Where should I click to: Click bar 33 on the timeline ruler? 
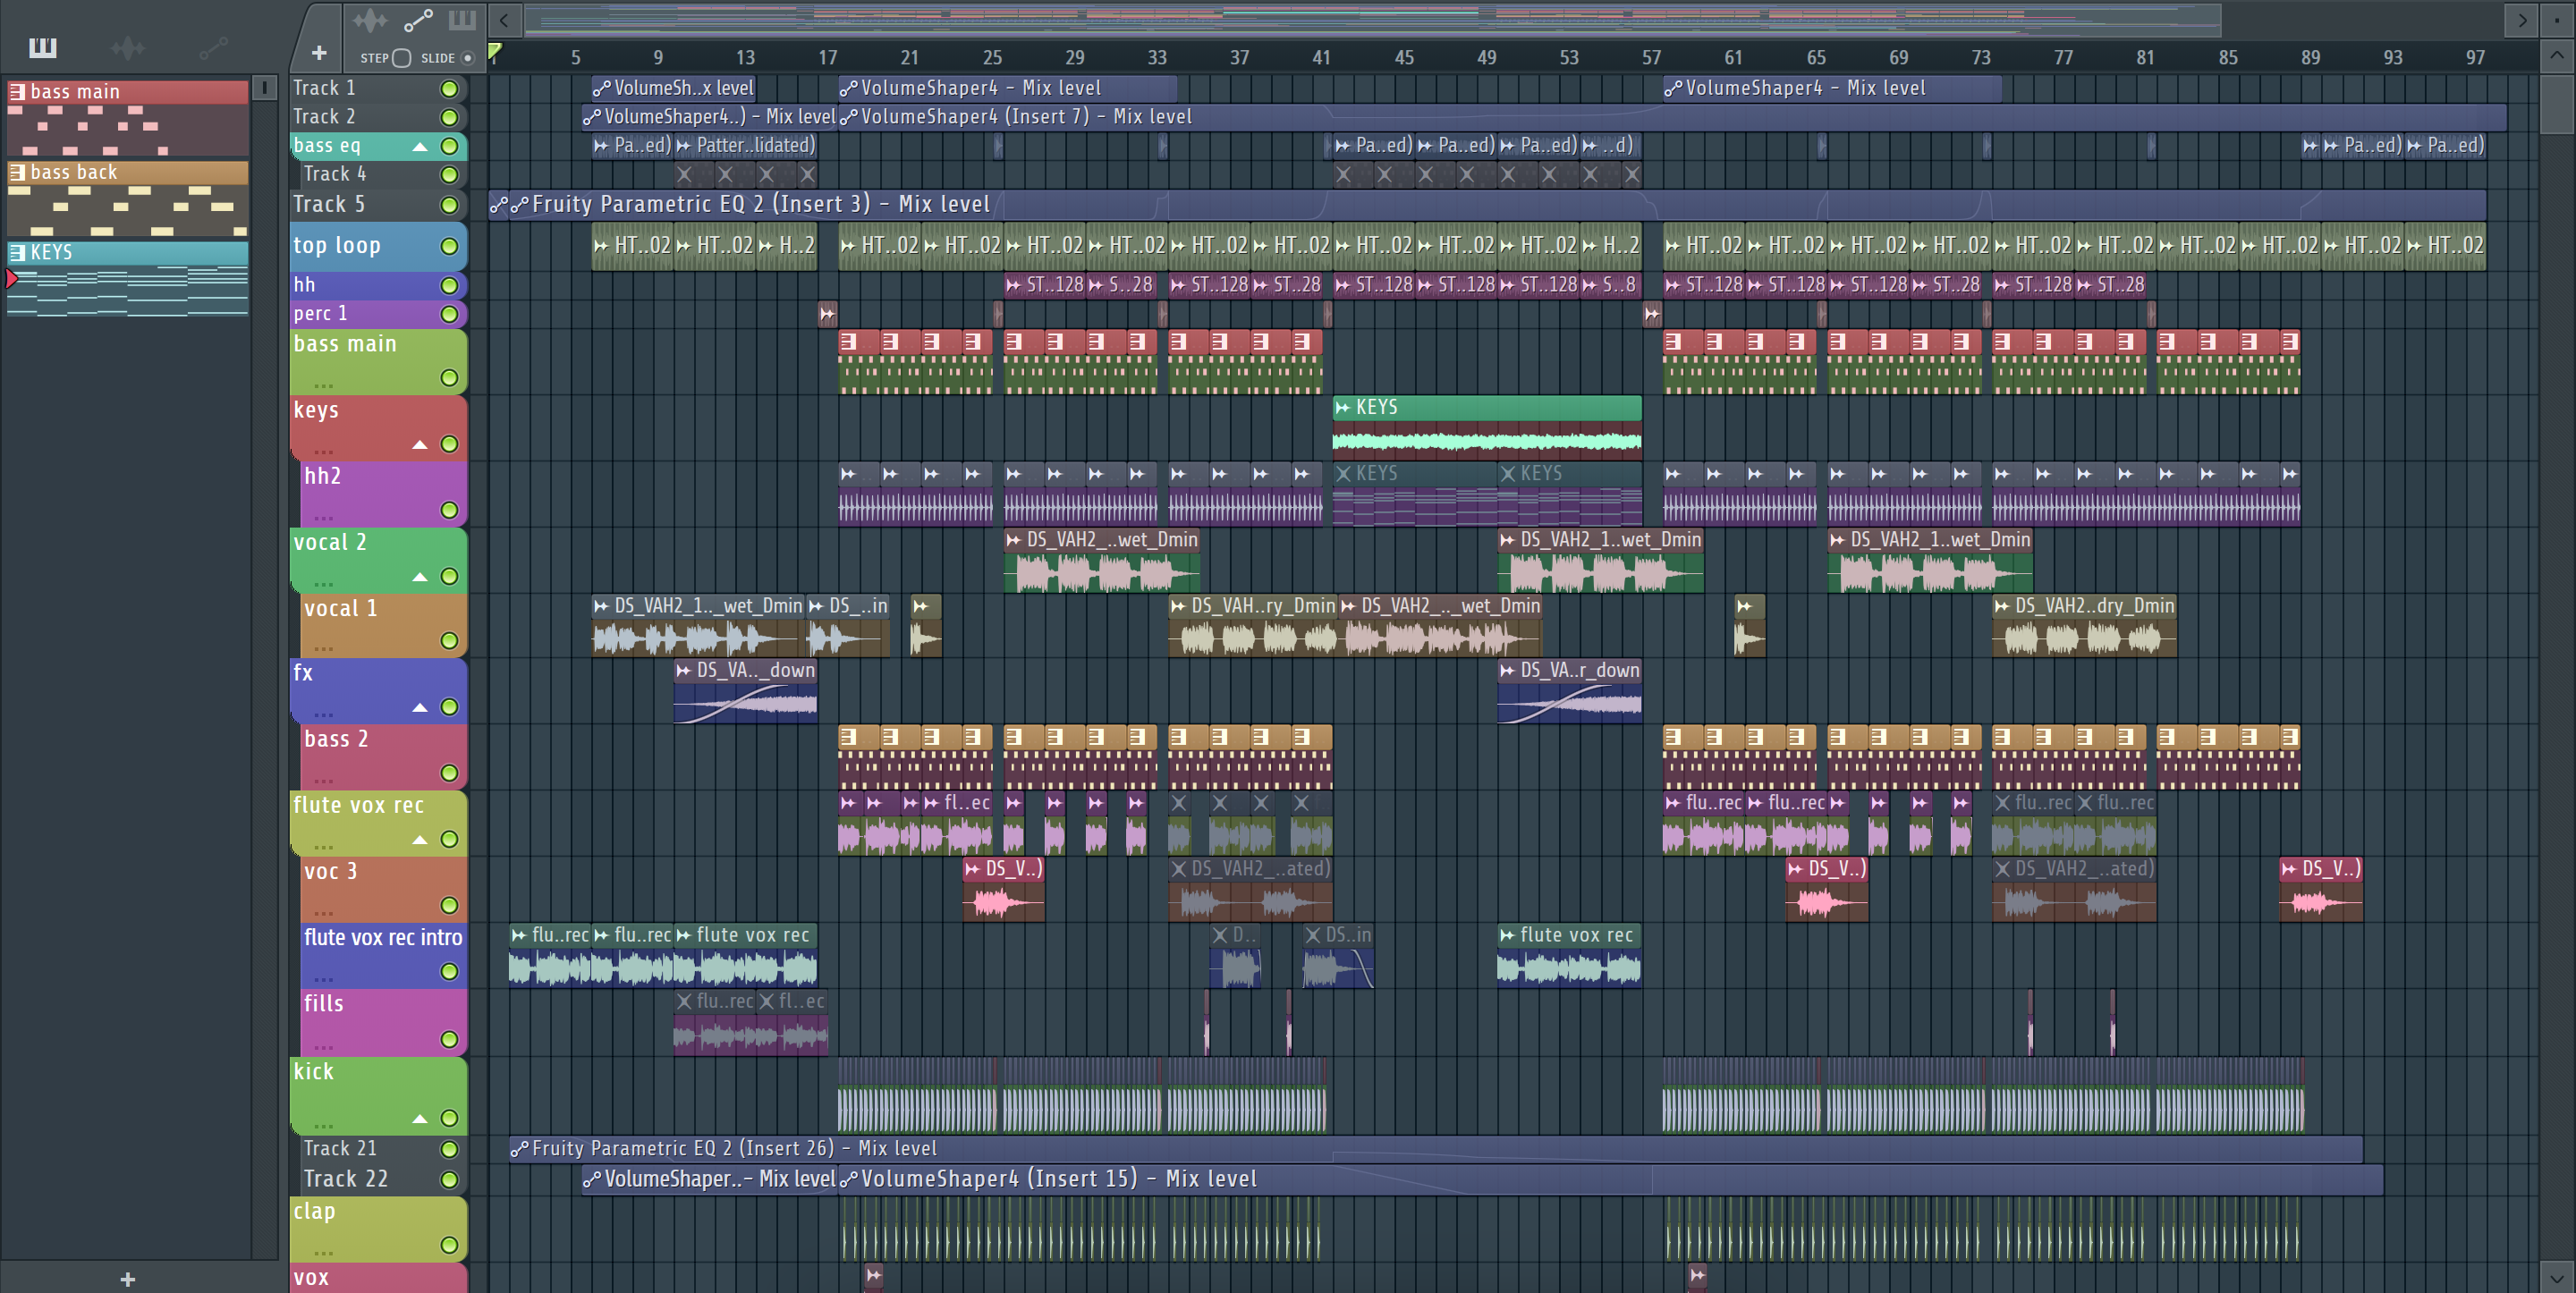click(1157, 57)
